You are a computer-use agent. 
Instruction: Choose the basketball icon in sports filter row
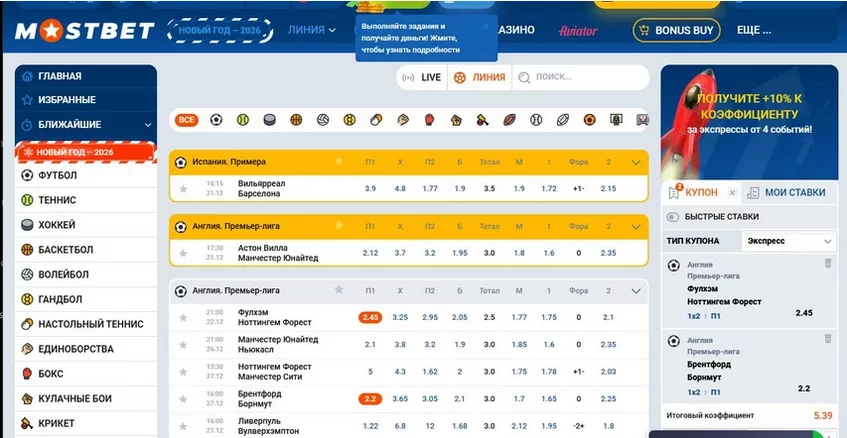[x=296, y=120]
